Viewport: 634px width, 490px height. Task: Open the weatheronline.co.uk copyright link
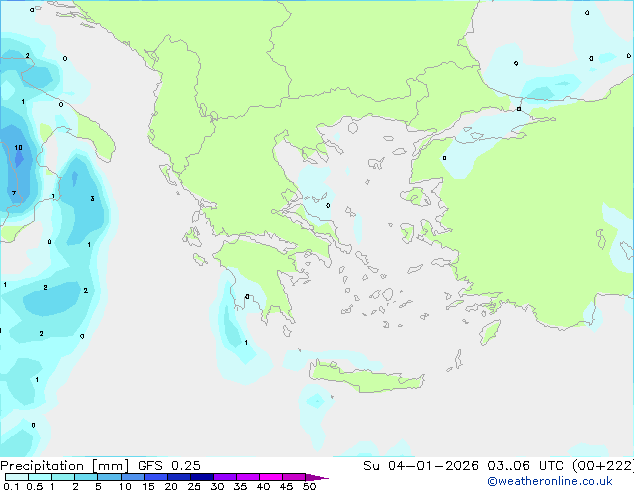coord(550,481)
